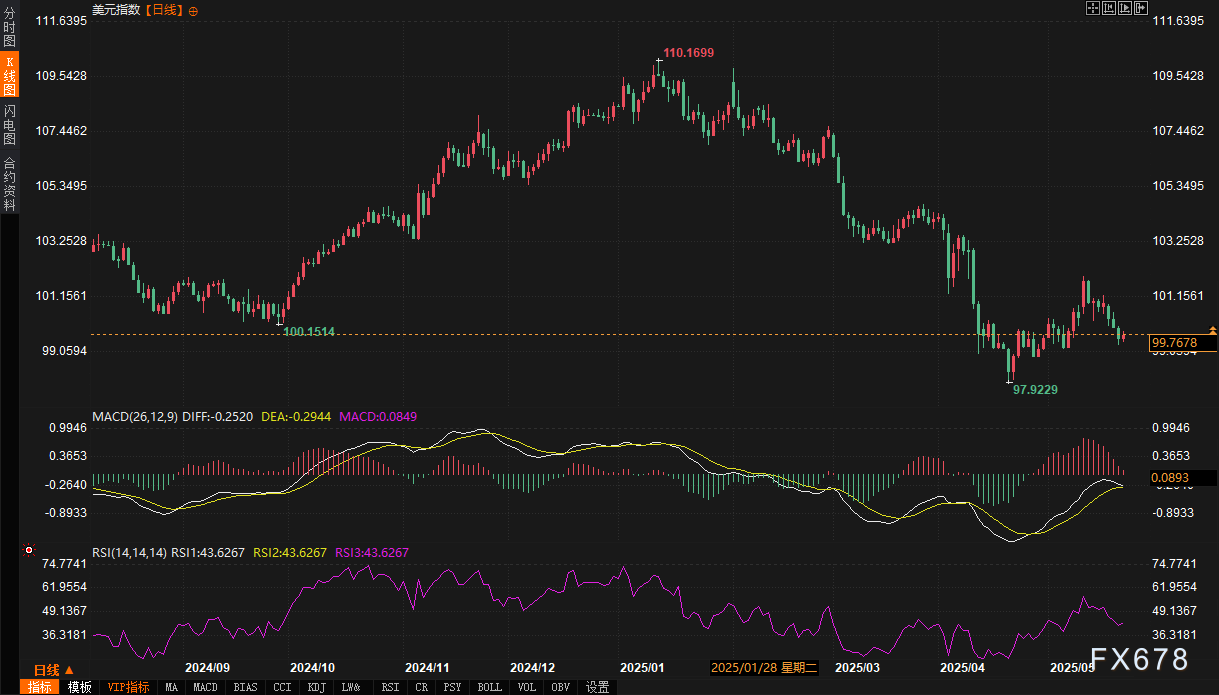Click the 110.1699 high price marker
The height and width of the screenshot is (695, 1219).
689,52
